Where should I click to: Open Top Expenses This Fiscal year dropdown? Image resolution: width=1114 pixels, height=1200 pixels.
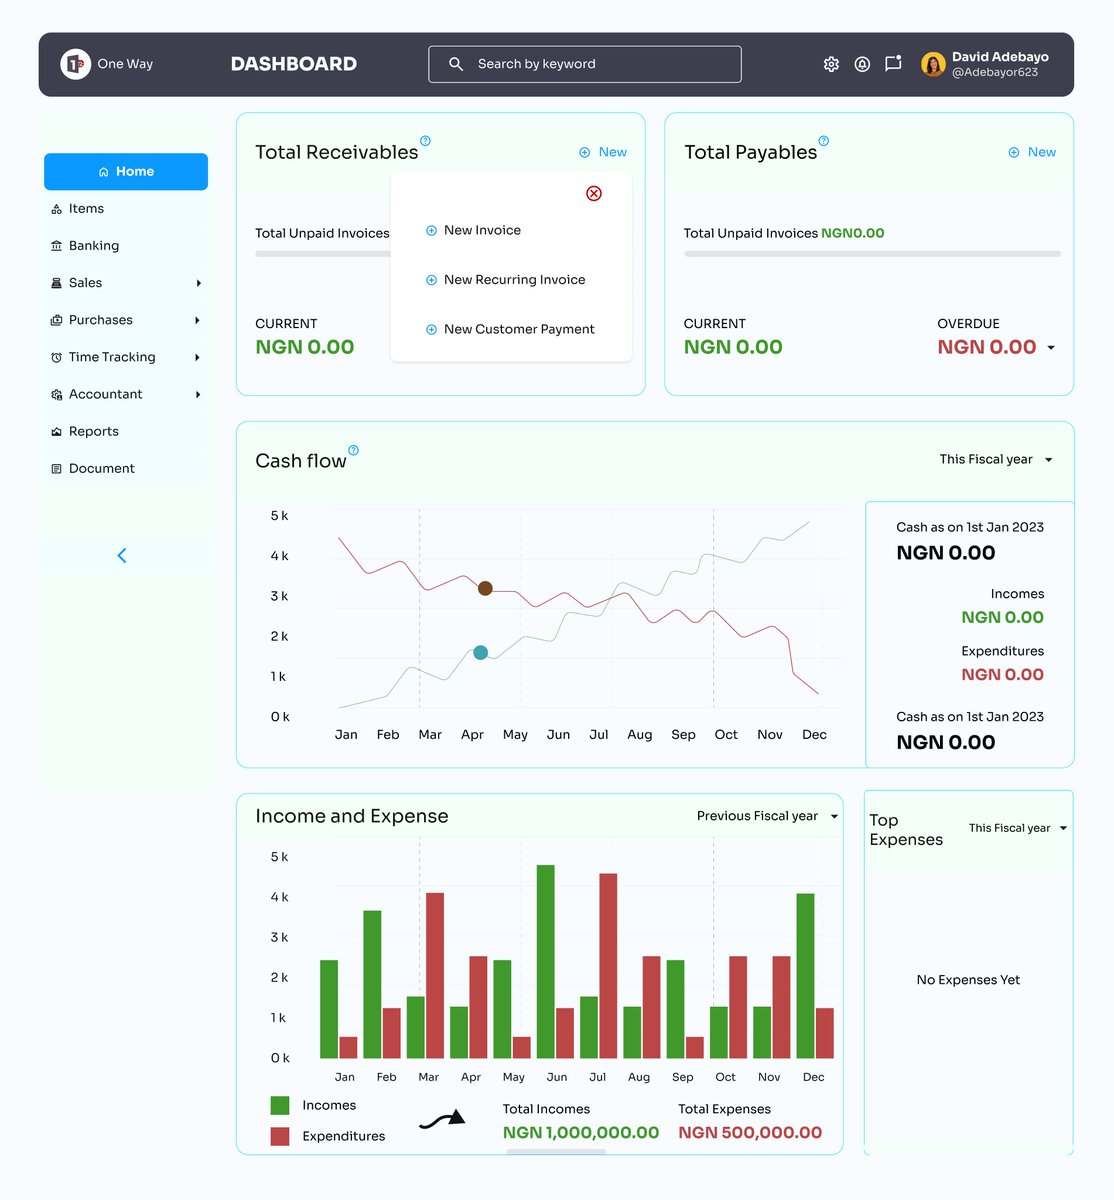[x=1018, y=828]
